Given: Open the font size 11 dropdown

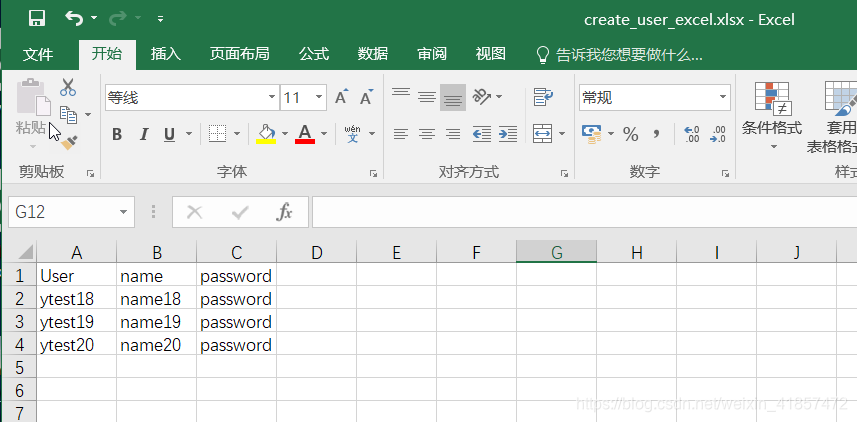Looking at the screenshot, I should [319, 98].
